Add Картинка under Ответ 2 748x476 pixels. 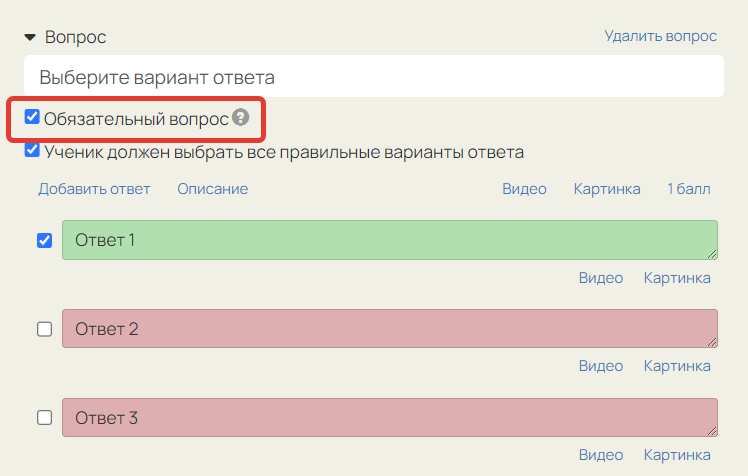pos(677,366)
